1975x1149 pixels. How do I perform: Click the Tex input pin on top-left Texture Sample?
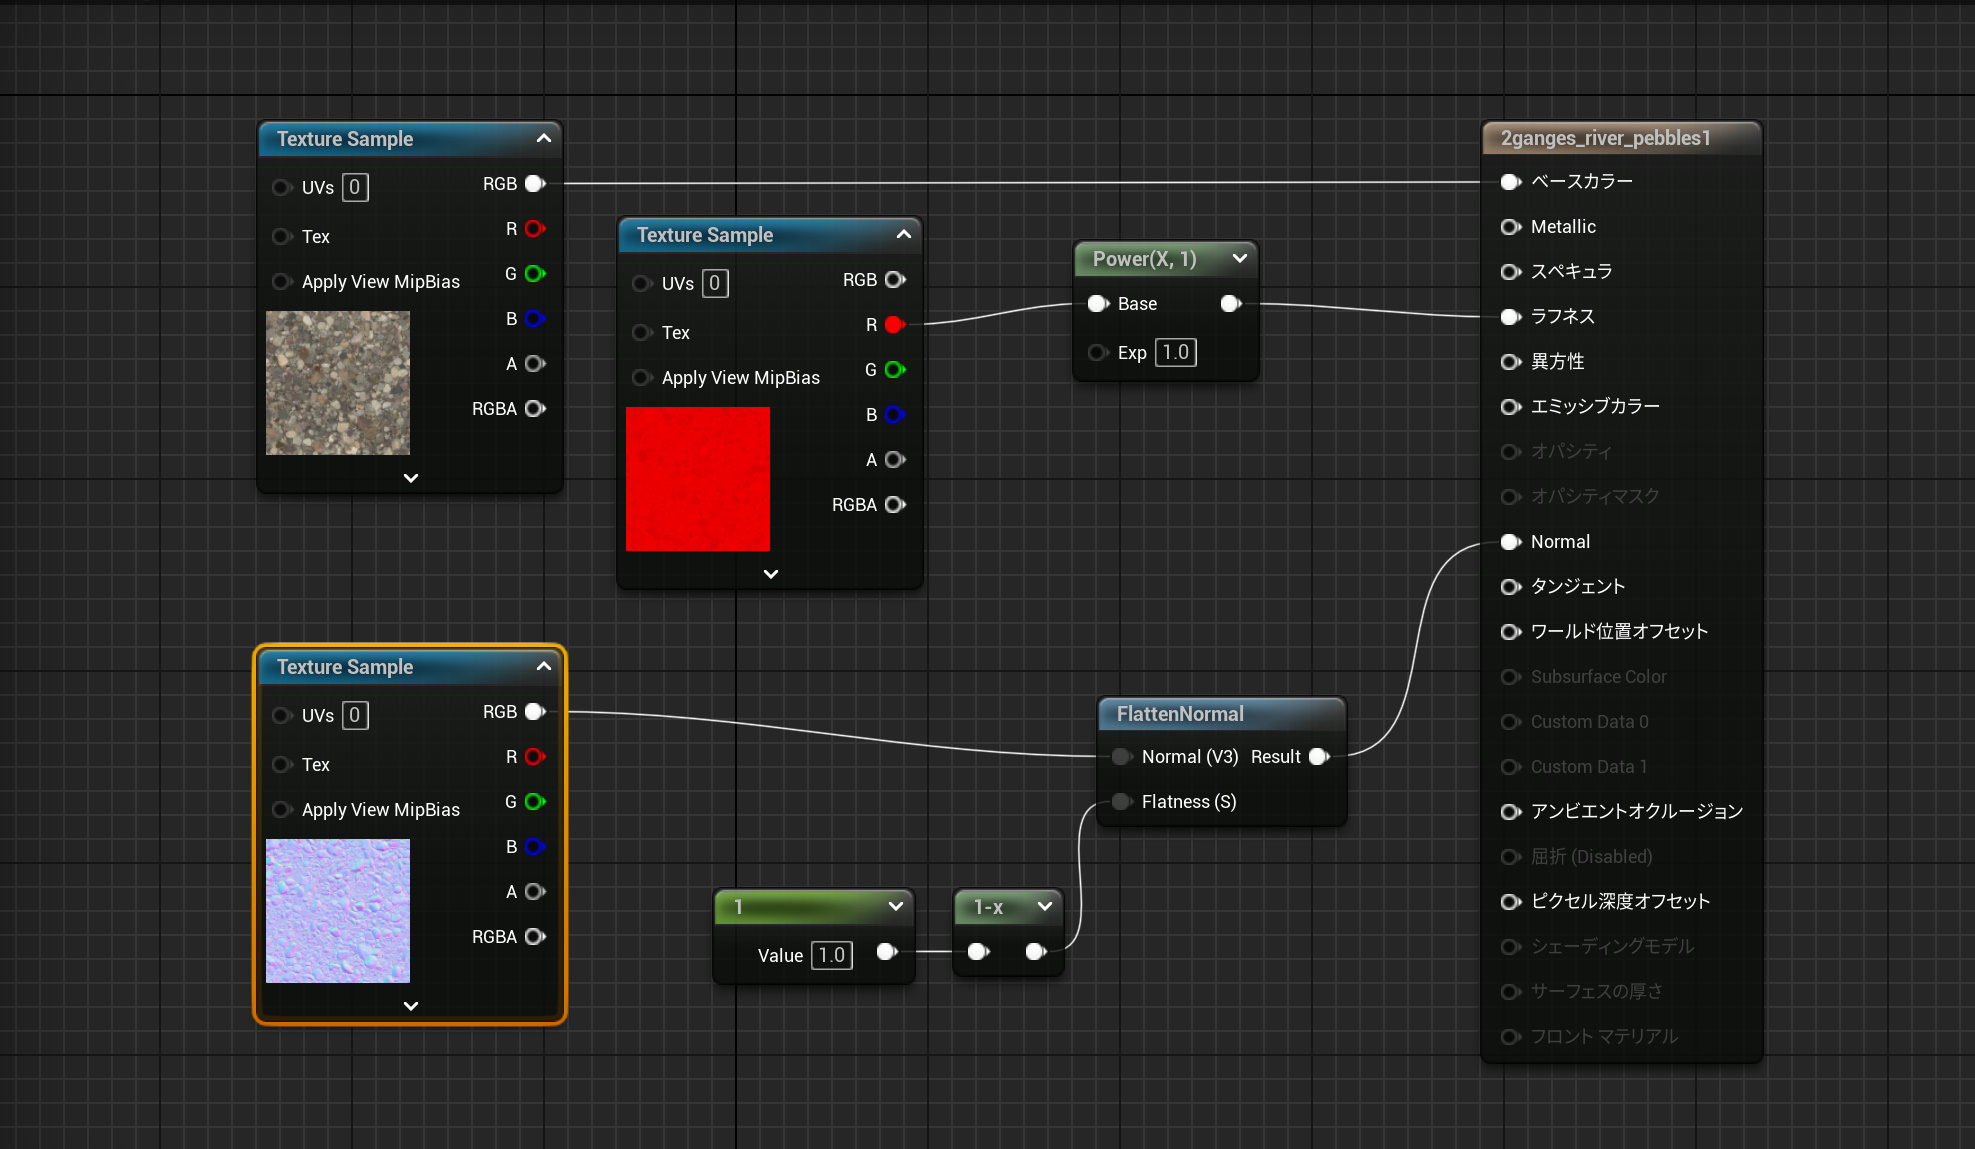pos(281,237)
